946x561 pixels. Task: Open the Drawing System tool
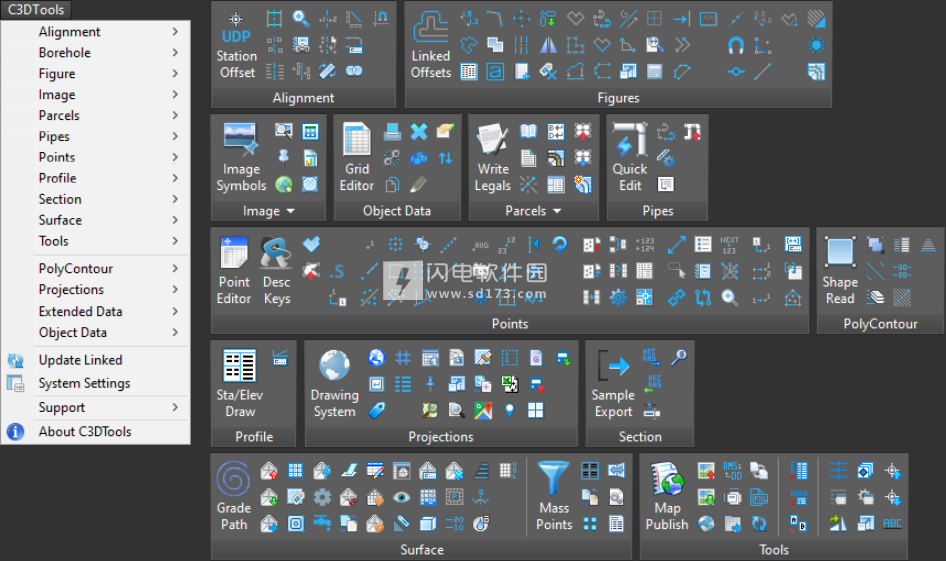tap(334, 384)
